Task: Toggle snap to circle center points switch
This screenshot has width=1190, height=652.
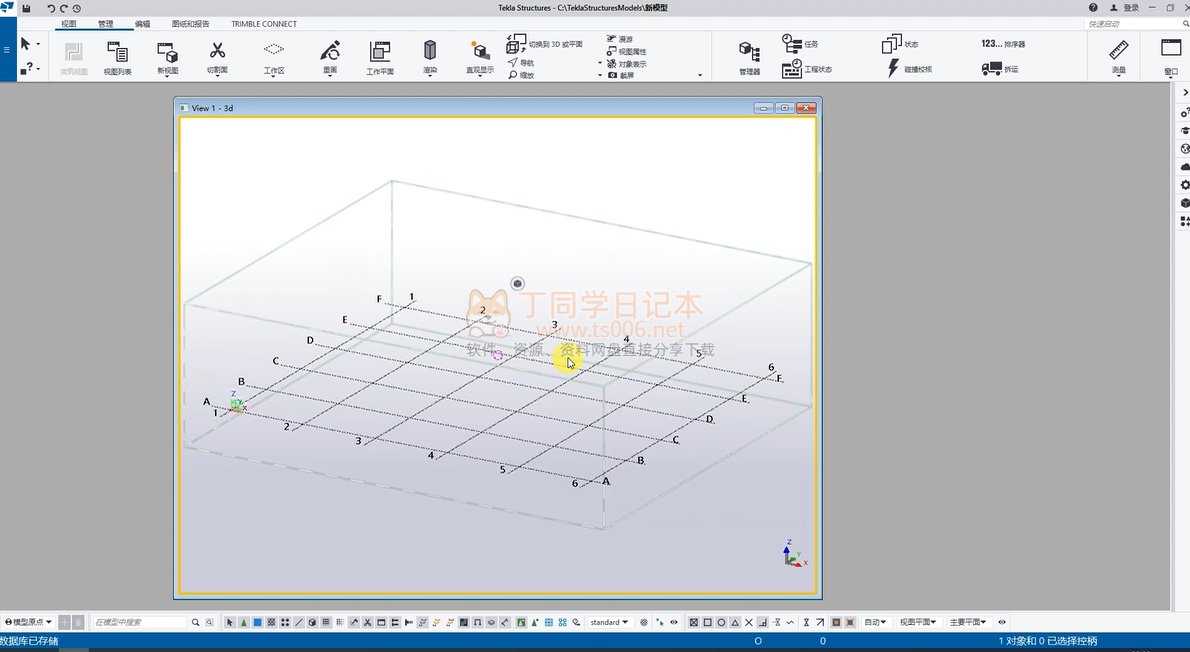Action: coord(721,622)
